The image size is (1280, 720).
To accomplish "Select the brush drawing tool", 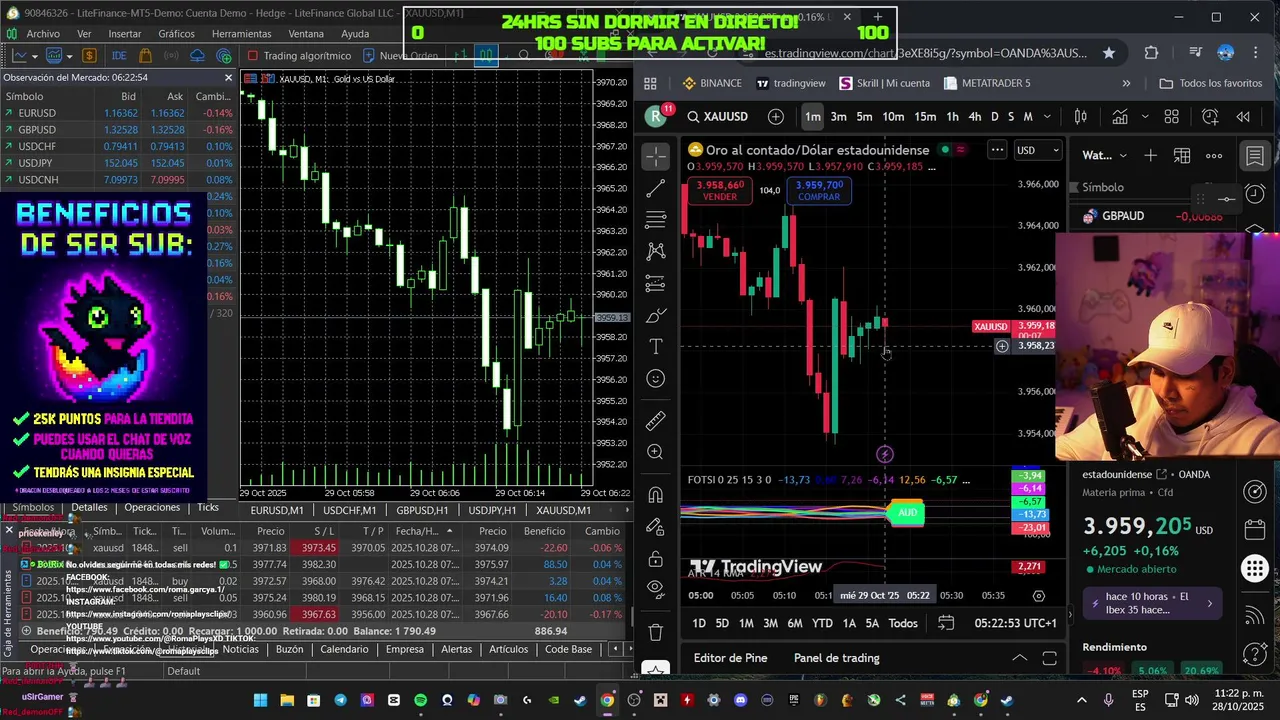I will 656,316.
